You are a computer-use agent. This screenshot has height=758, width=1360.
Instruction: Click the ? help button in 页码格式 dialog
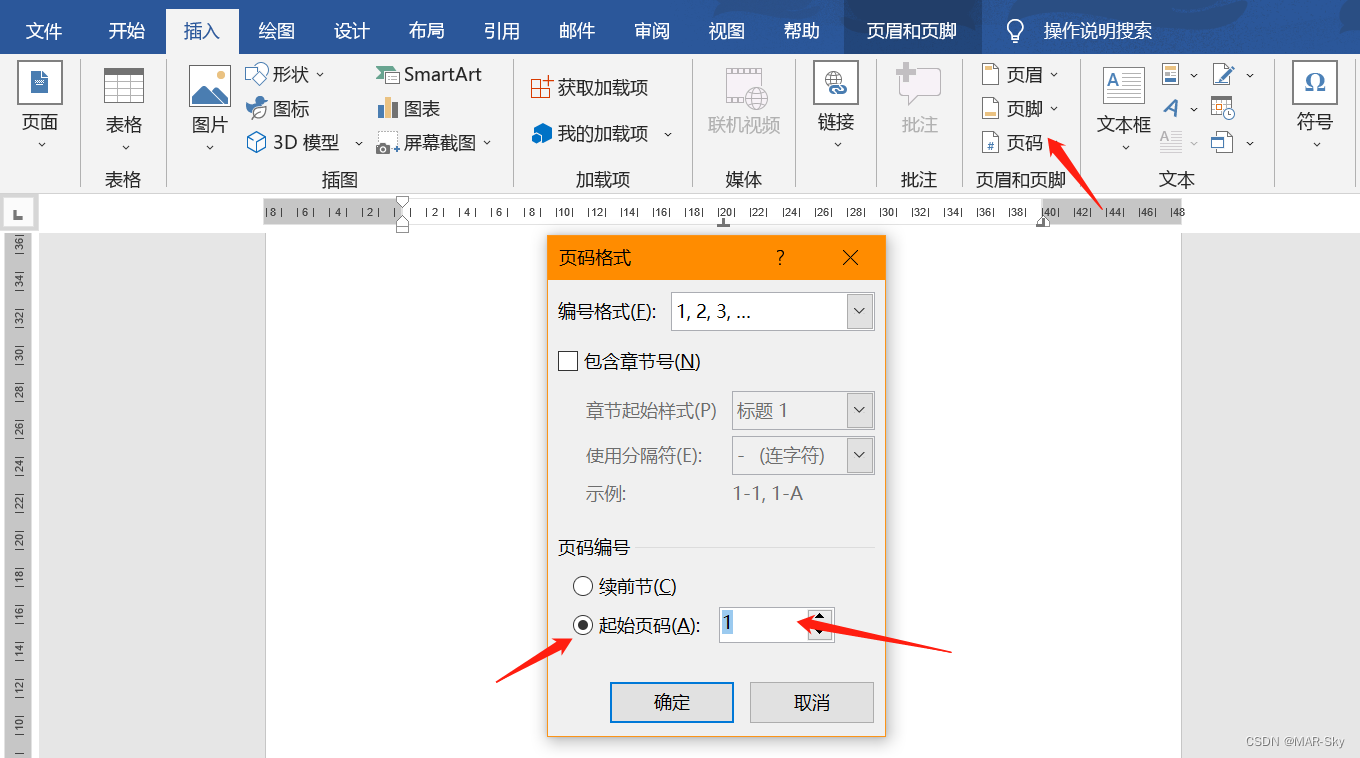(780, 258)
